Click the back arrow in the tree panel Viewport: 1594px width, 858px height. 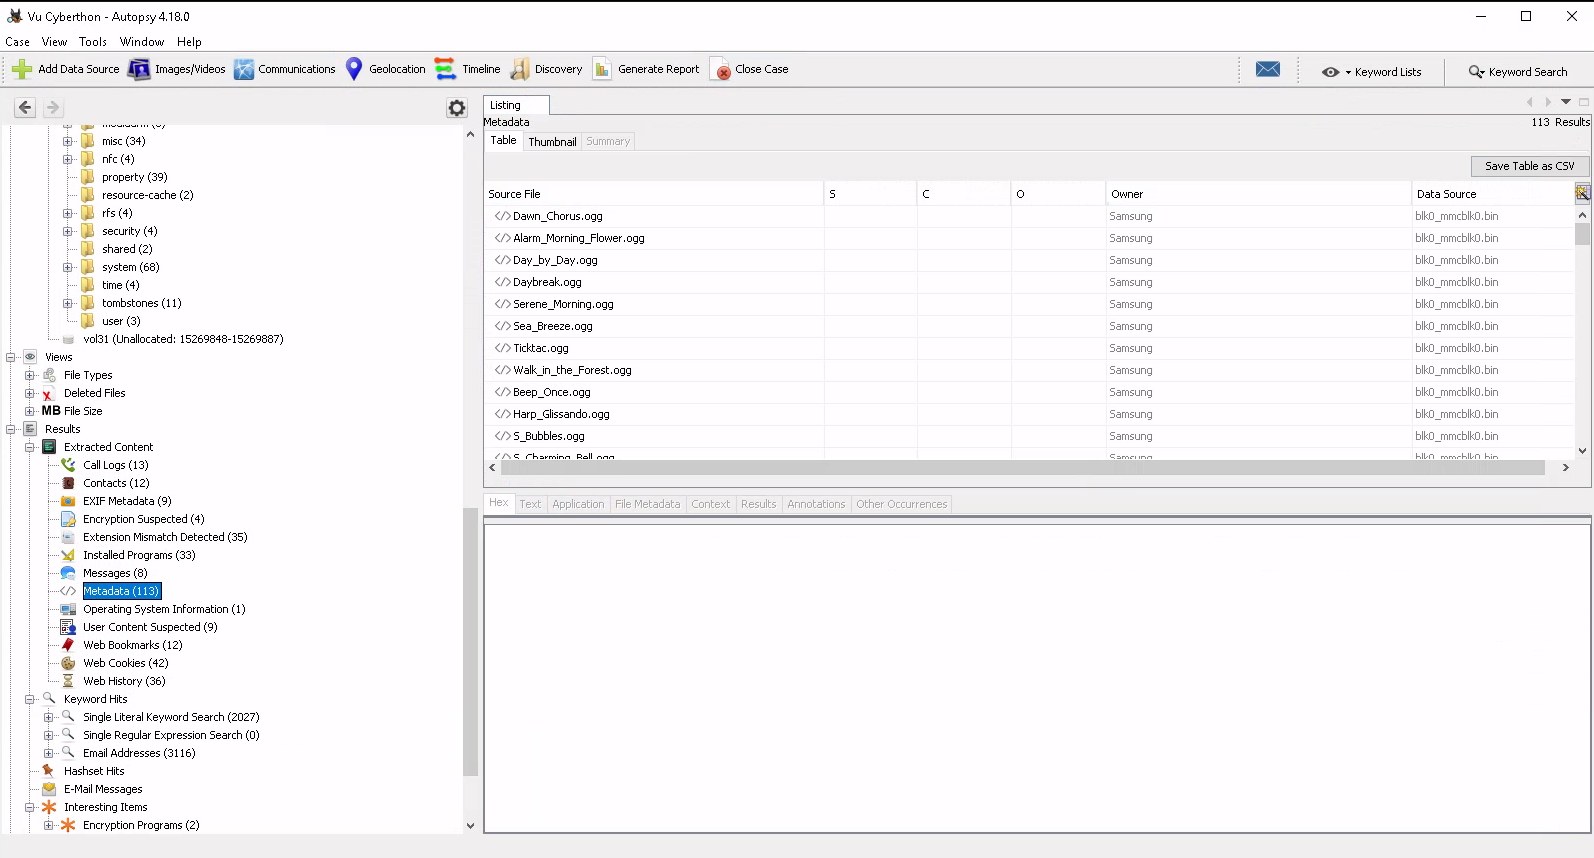pyautogui.click(x=25, y=107)
